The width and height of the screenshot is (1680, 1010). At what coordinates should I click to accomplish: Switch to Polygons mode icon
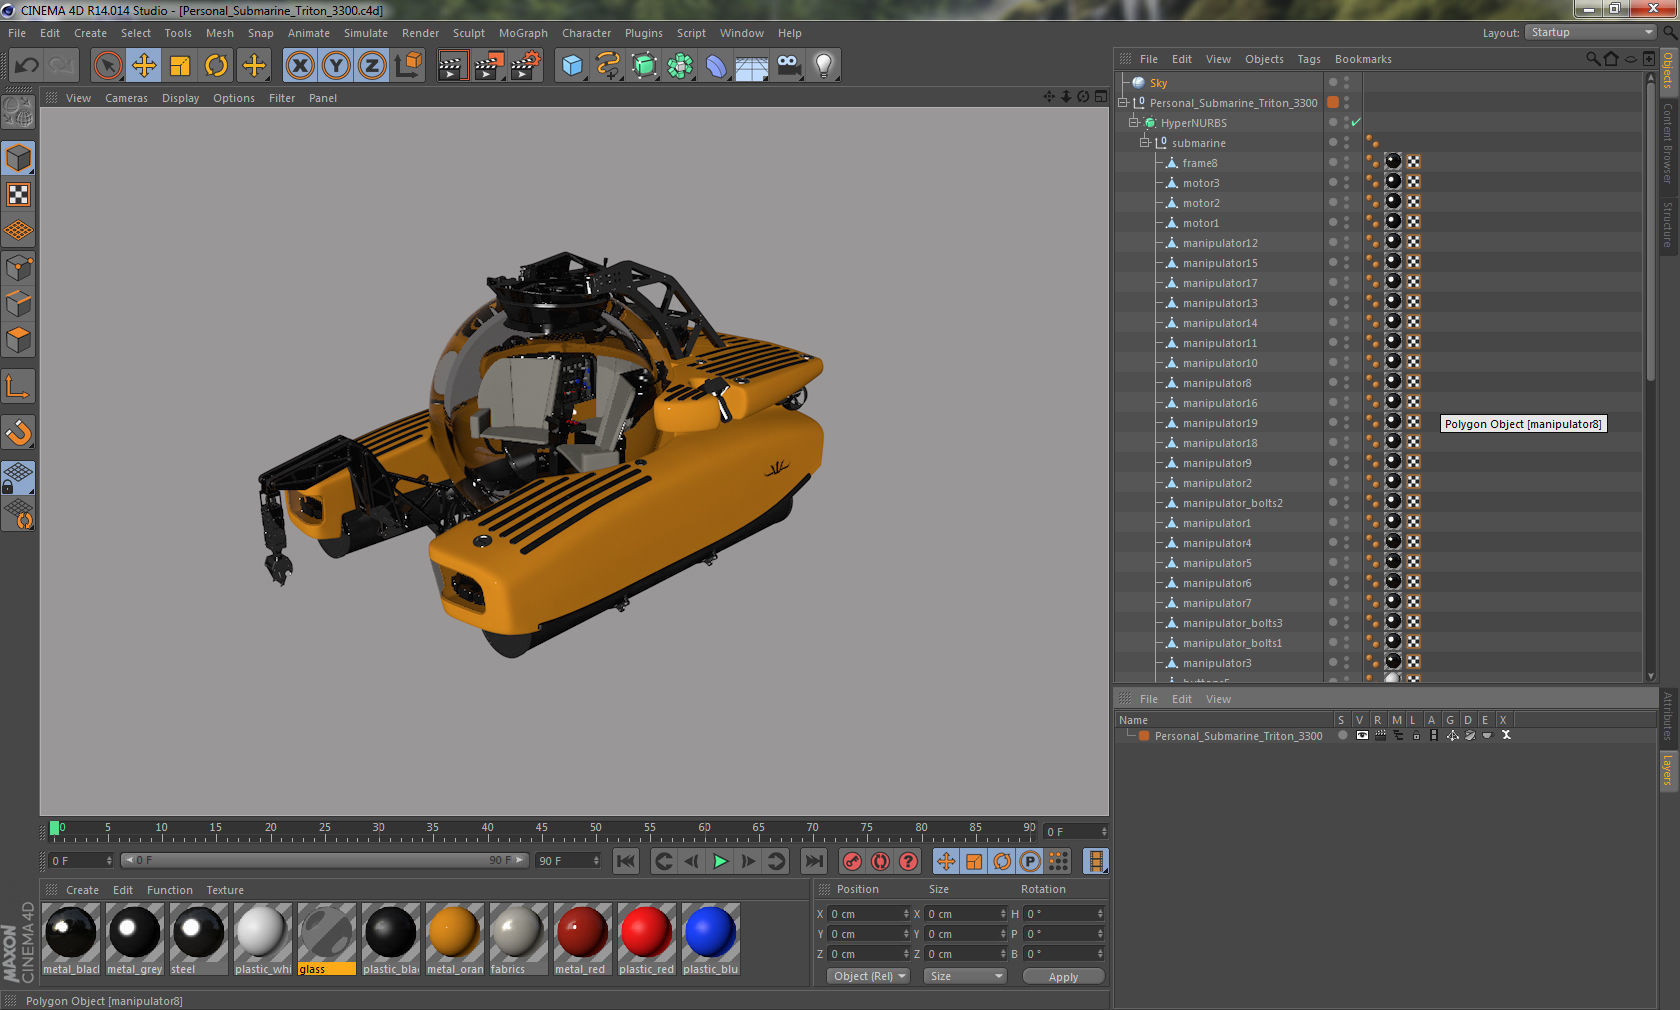click(x=19, y=340)
